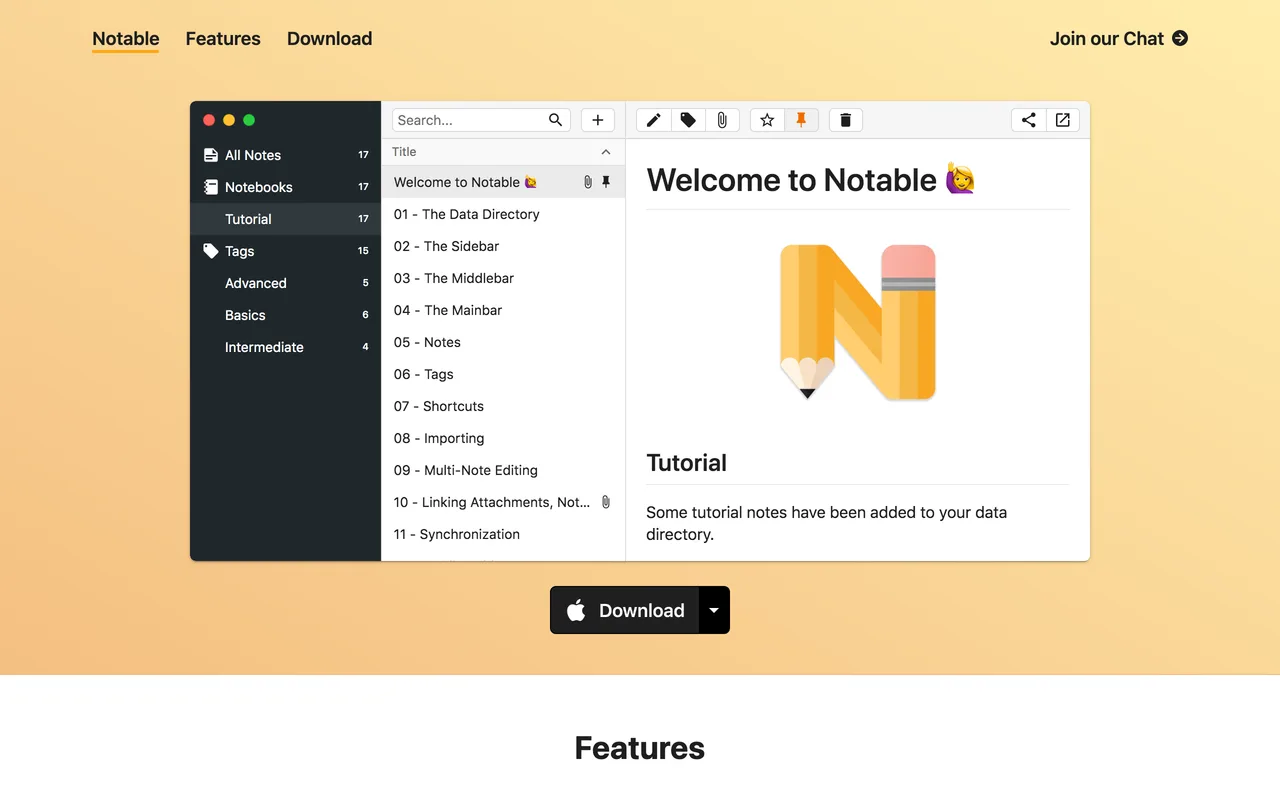Click the All Notes document icon
1280x800 pixels.
click(x=211, y=155)
